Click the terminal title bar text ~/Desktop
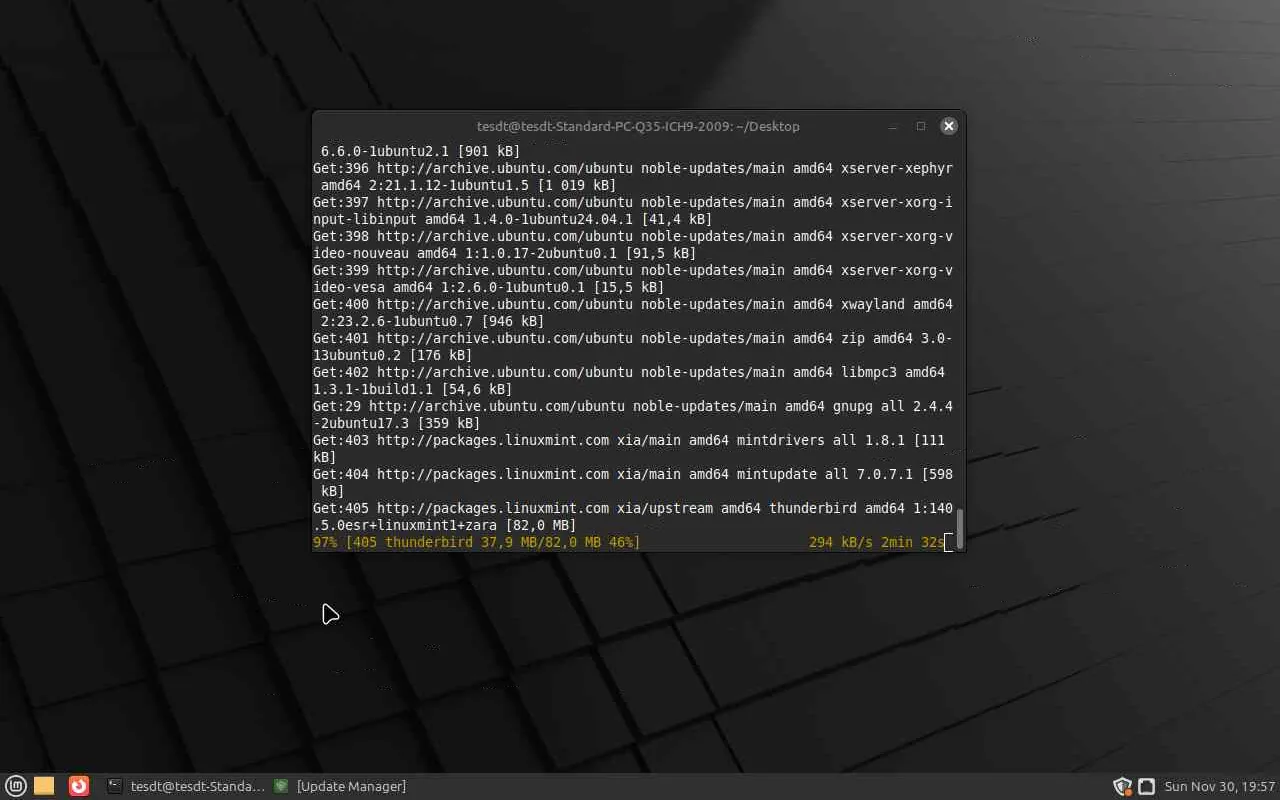The width and height of the screenshot is (1280, 800). pyautogui.click(x=769, y=126)
